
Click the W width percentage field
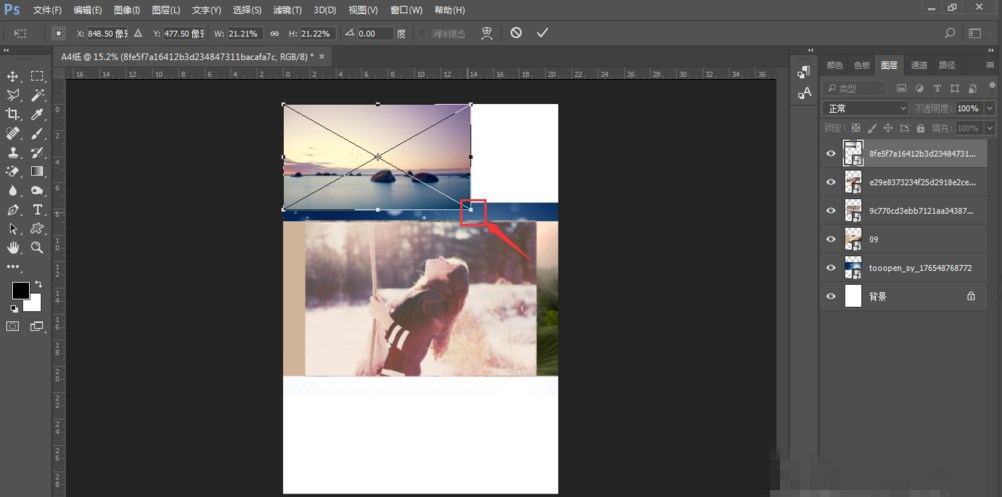244,33
